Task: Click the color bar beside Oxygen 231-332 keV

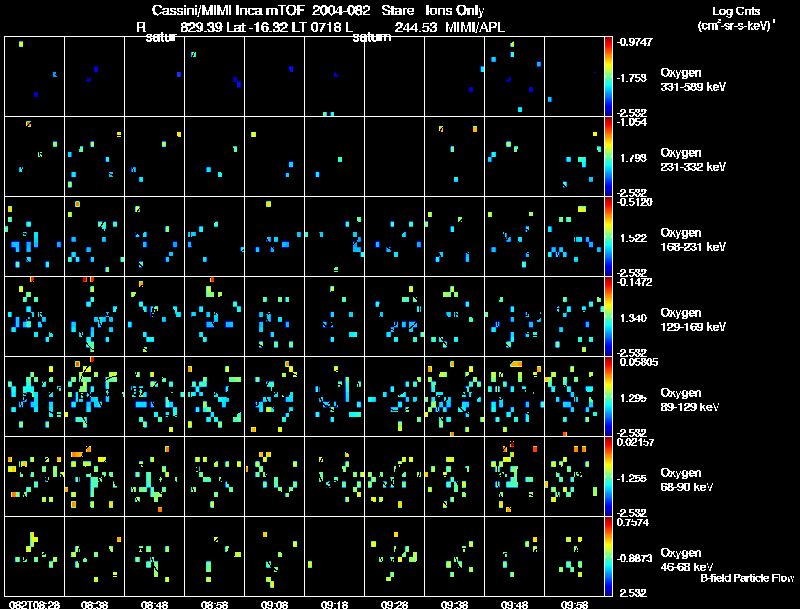Action: [608, 156]
